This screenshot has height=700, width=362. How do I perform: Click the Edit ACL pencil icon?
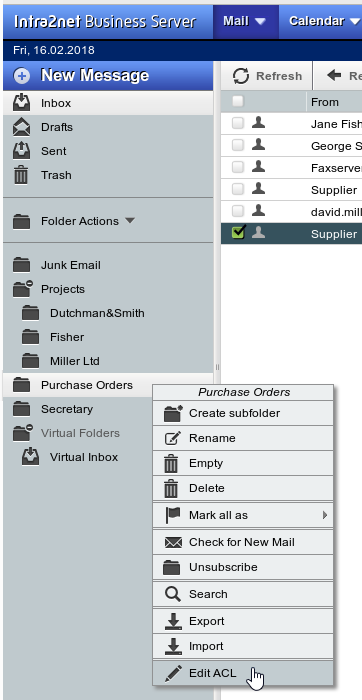[173, 673]
